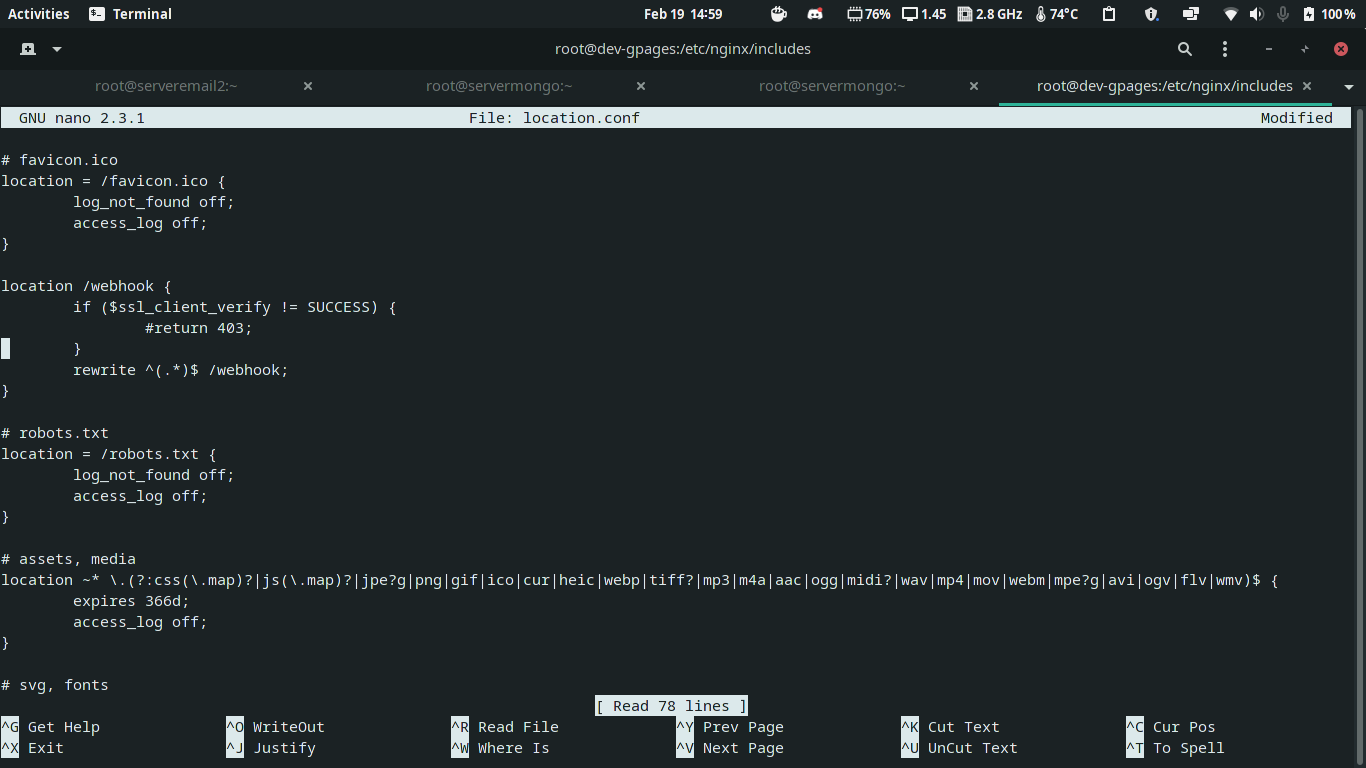Open the Feb 19 14:59 clock menu
The image size is (1366, 768).
pyautogui.click(x=683, y=14)
